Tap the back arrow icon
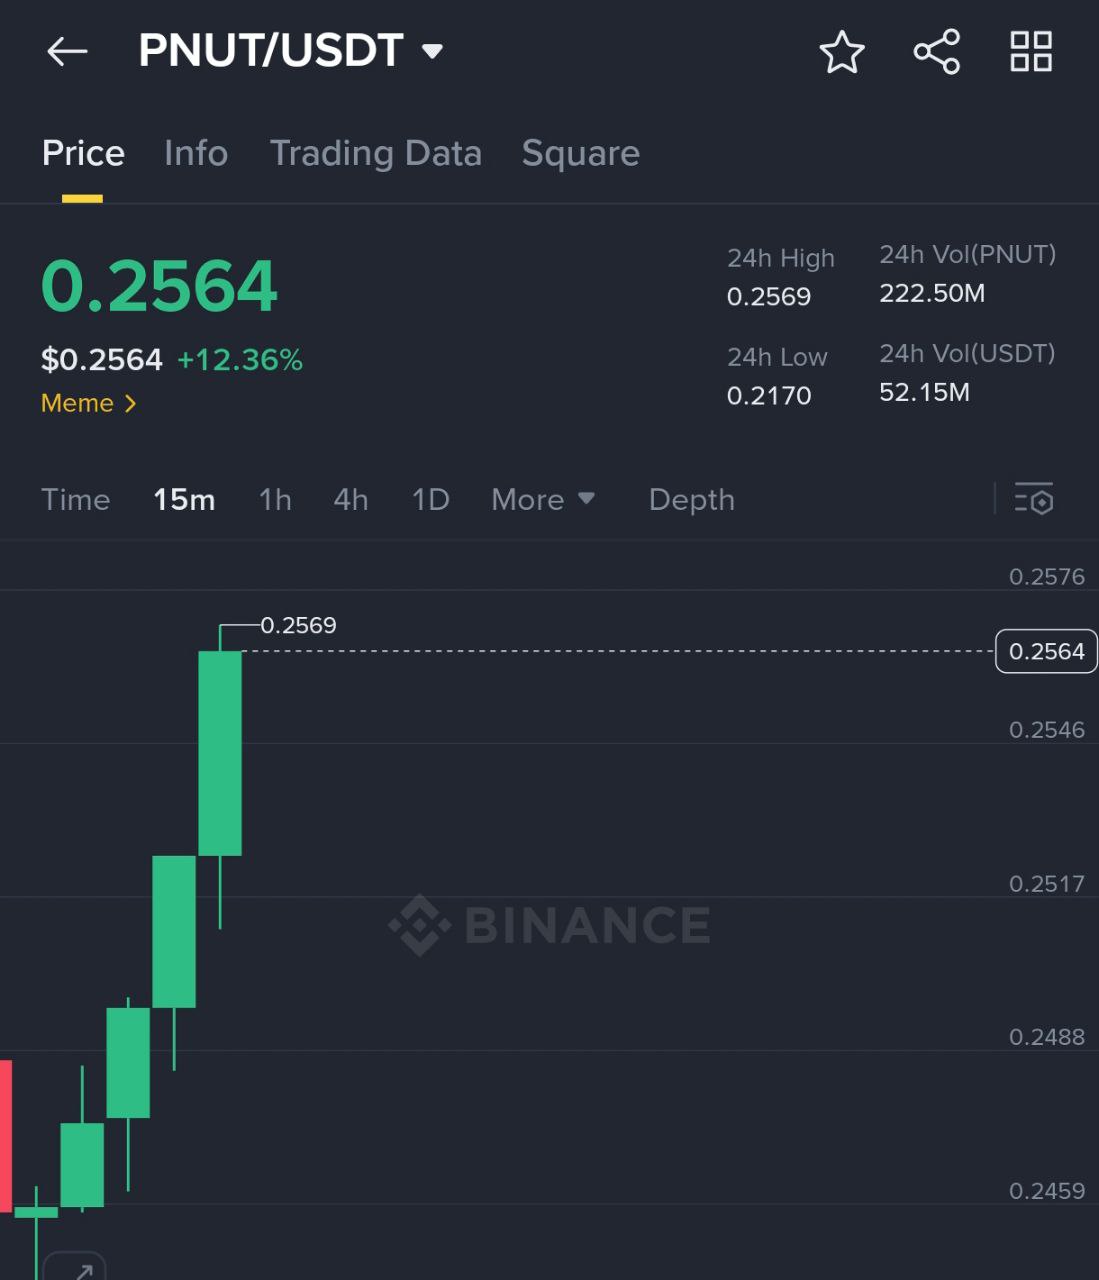Viewport: 1099px width, 1280px height. (x=67, y=52)
